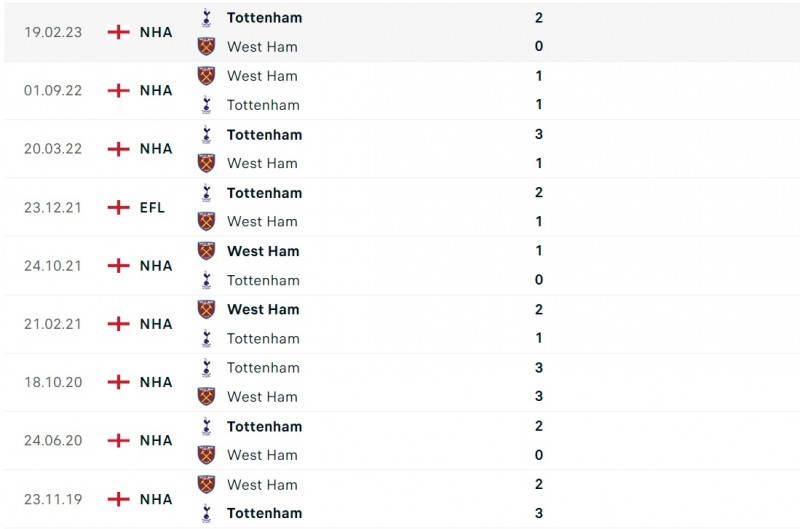This screenshot has width=800, height=529.
Task: Click NHA label for 19.02.23 match
Action: [x=156, y=32]
